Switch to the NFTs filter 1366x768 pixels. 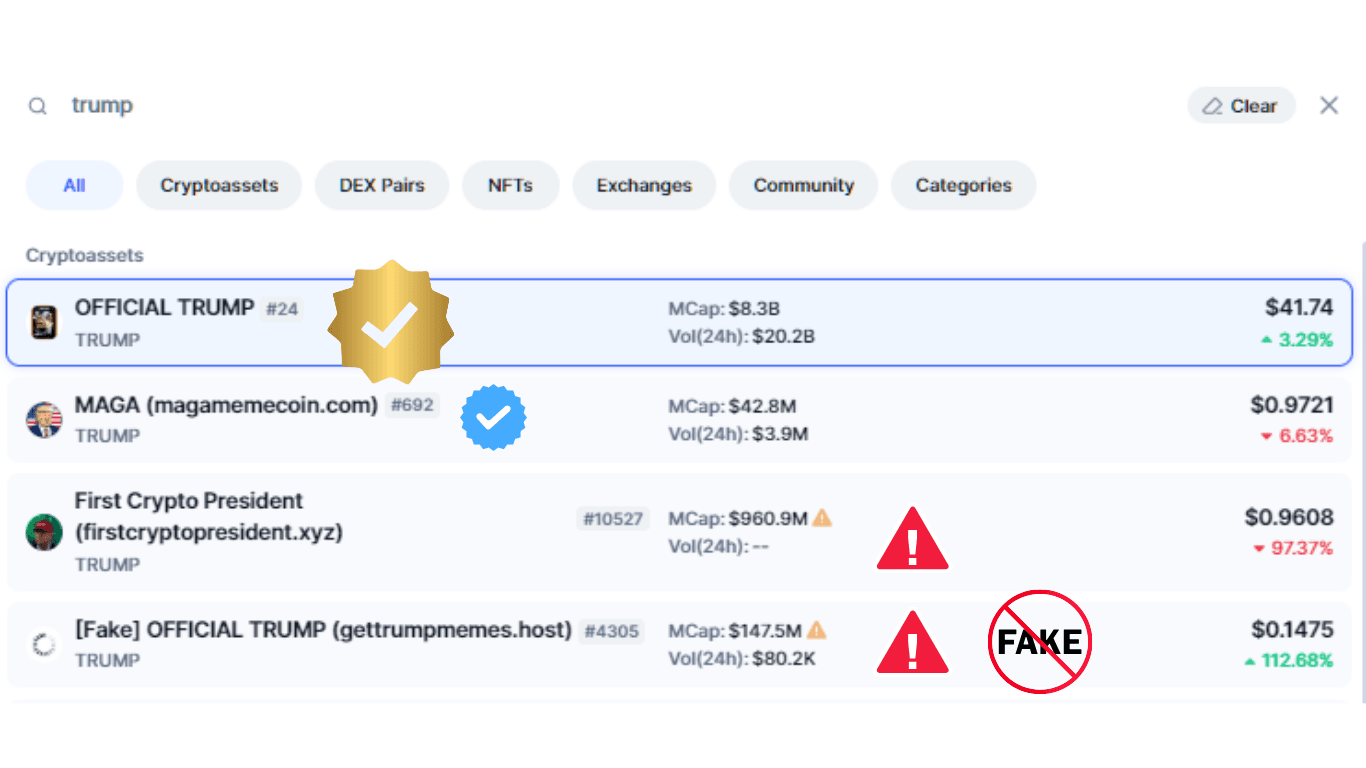pos(510,185)
